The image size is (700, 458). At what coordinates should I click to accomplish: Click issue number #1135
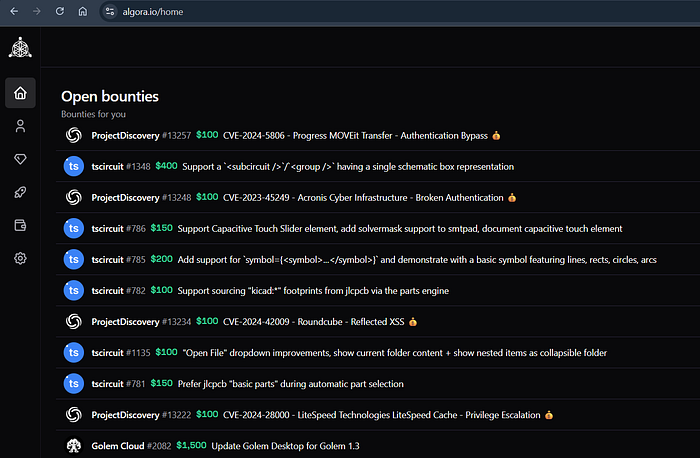click(138, 353)
